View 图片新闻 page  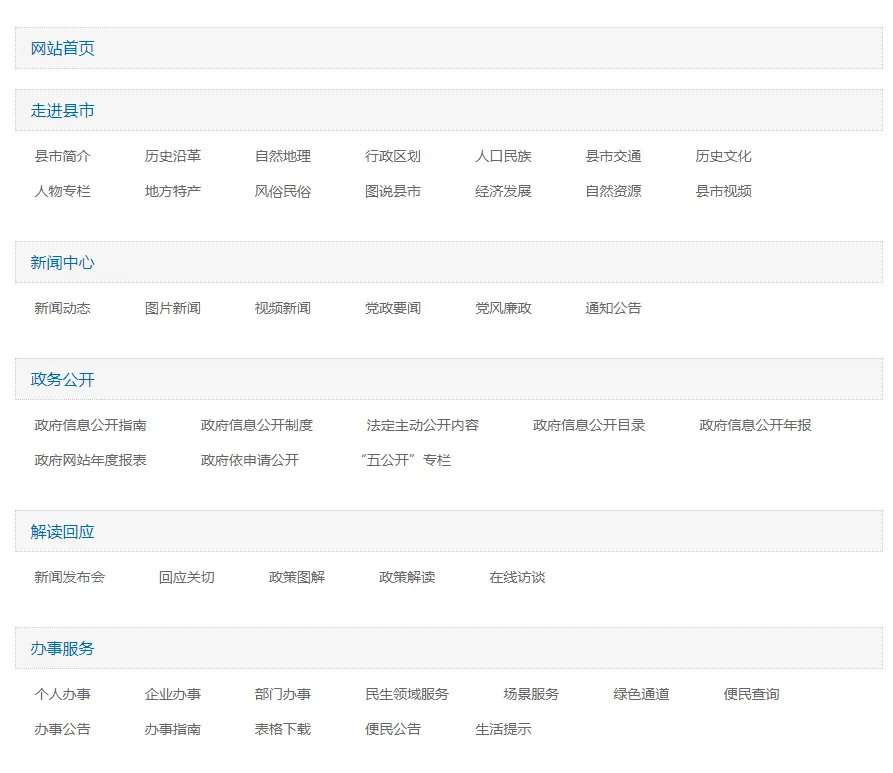[x=172, y=308]
